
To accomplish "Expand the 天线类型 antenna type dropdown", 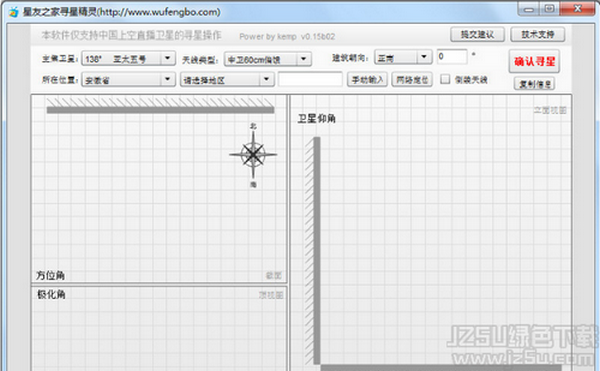I will 267,59.
